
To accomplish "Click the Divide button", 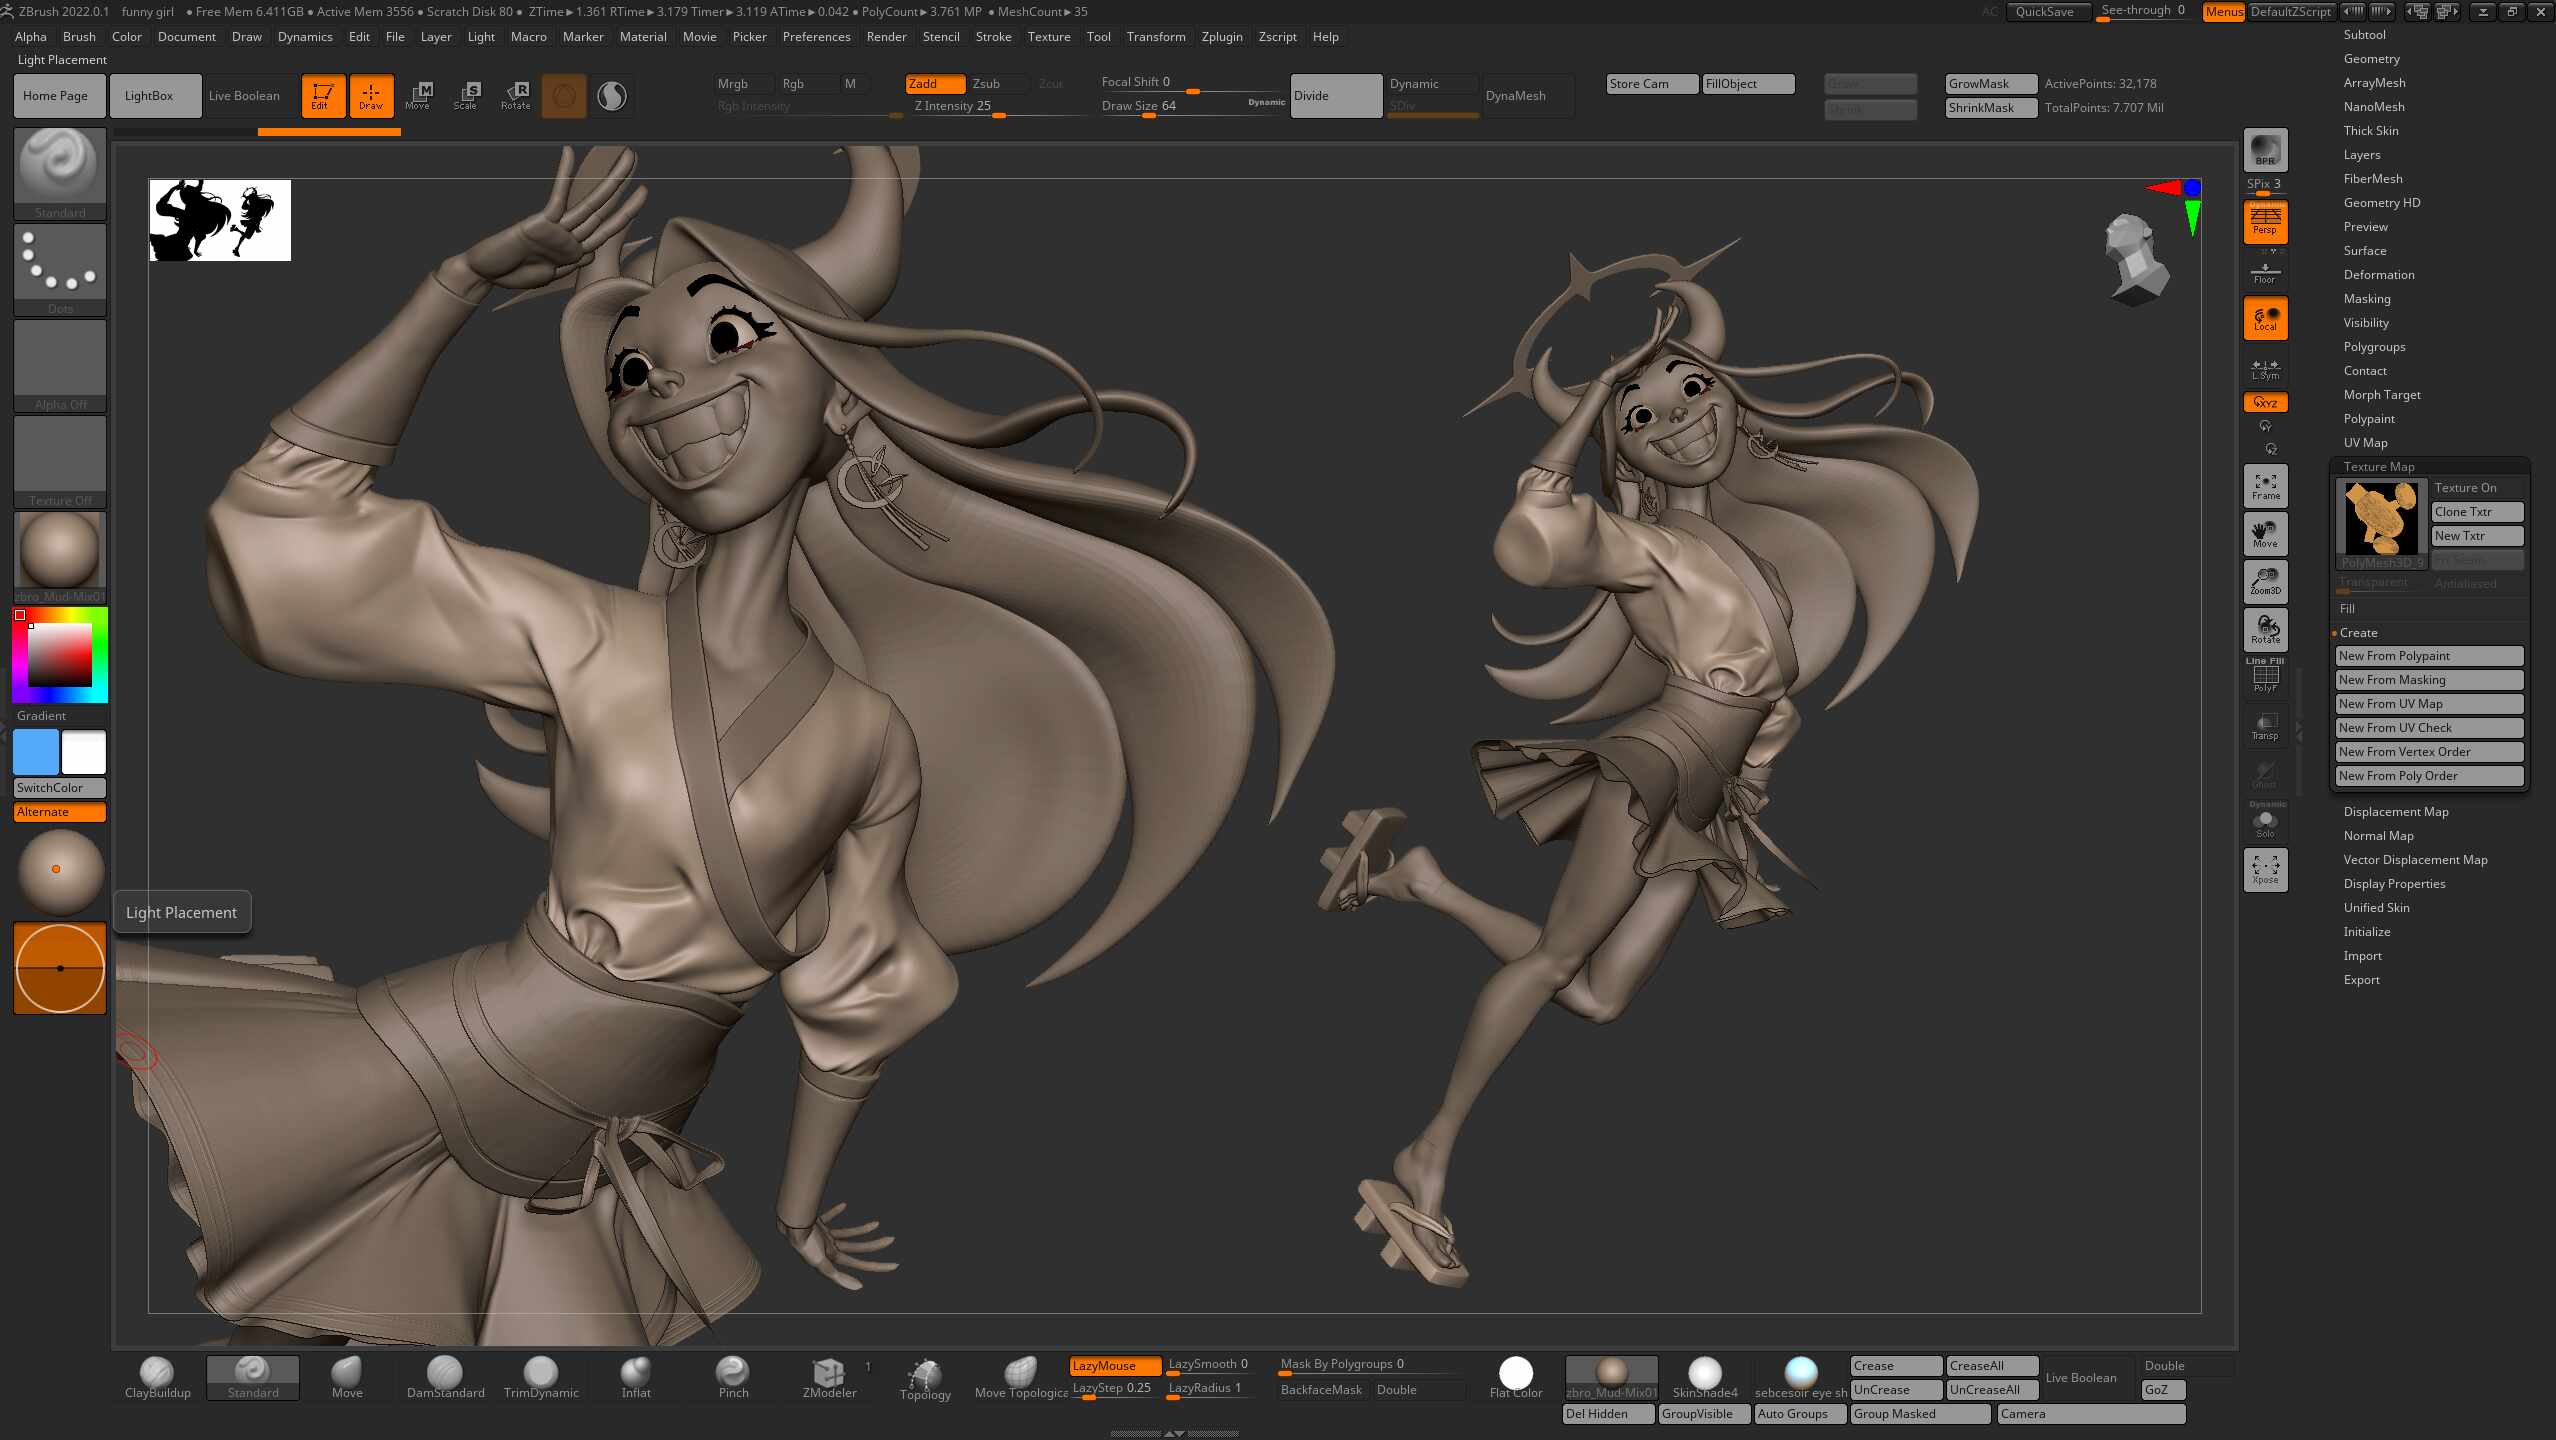I will pos(1336,96).
